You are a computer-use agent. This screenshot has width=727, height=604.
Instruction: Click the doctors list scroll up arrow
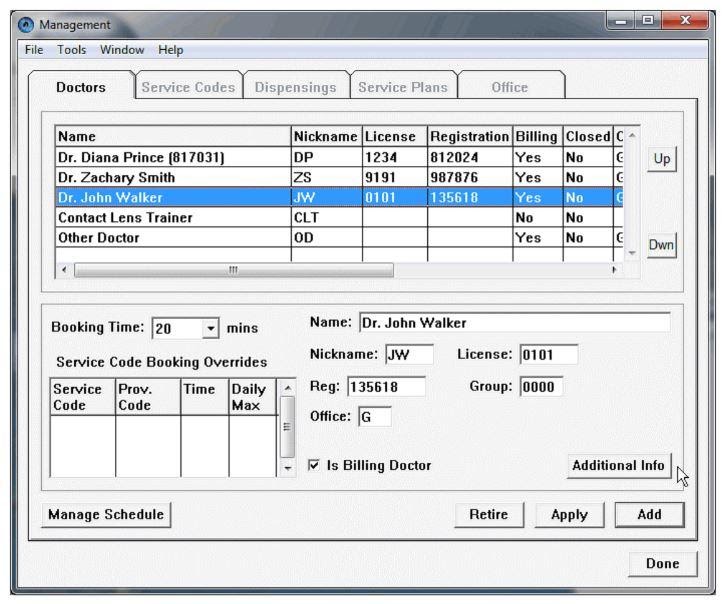pyautogui.click(x=631, y=135)
